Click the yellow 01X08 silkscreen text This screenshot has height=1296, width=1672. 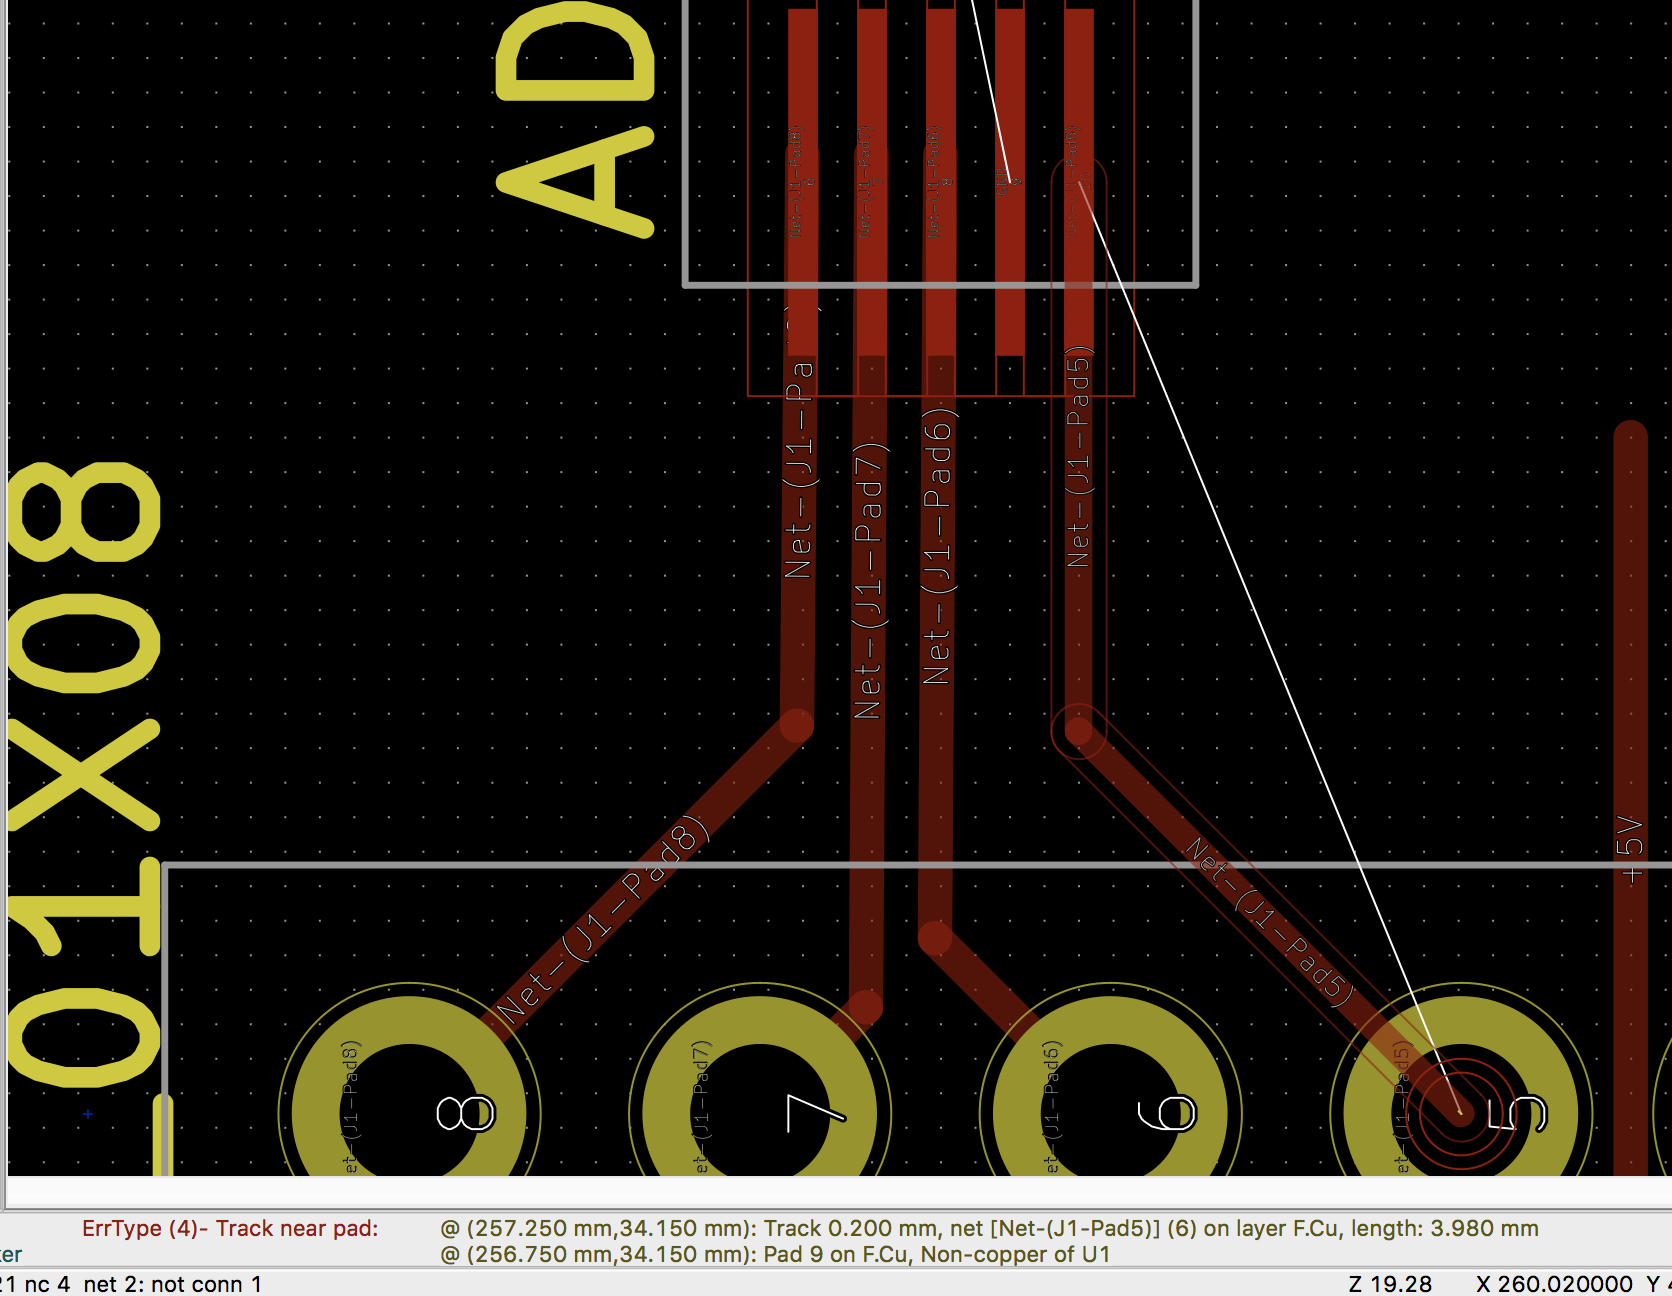[84, 775]
